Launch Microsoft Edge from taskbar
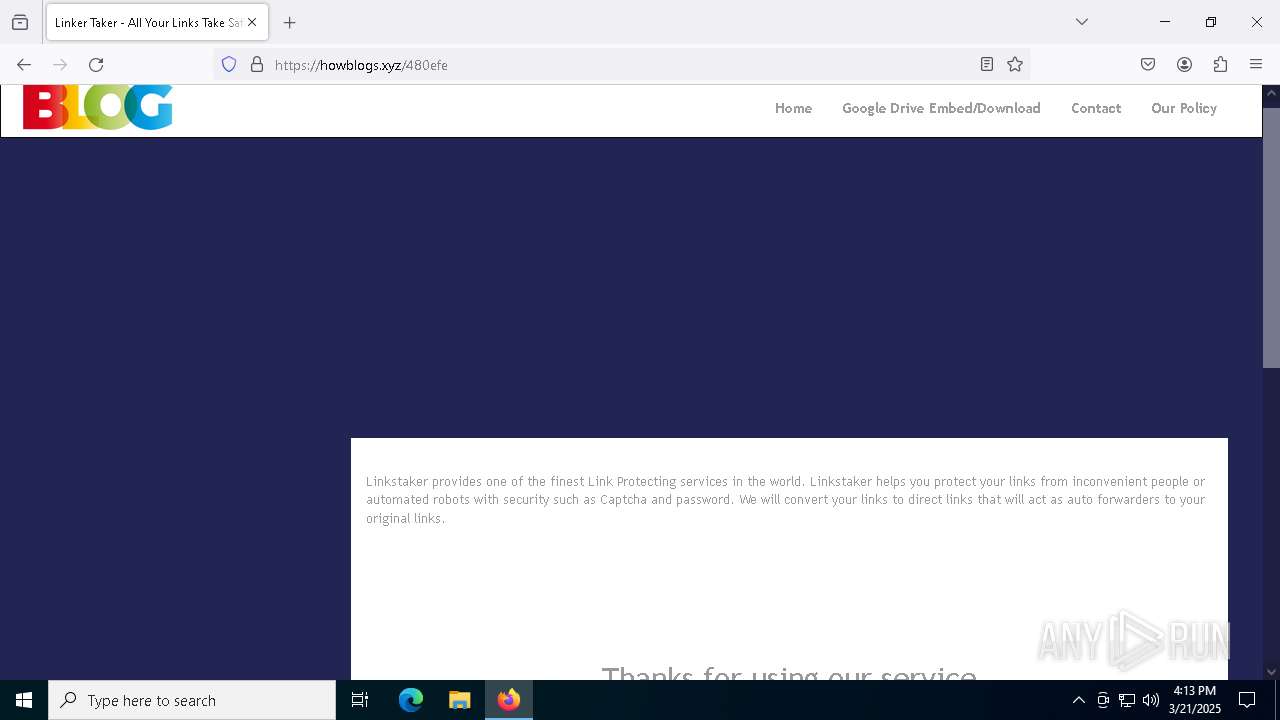This screenshot has height=720, width=1280. coord(411,700)
